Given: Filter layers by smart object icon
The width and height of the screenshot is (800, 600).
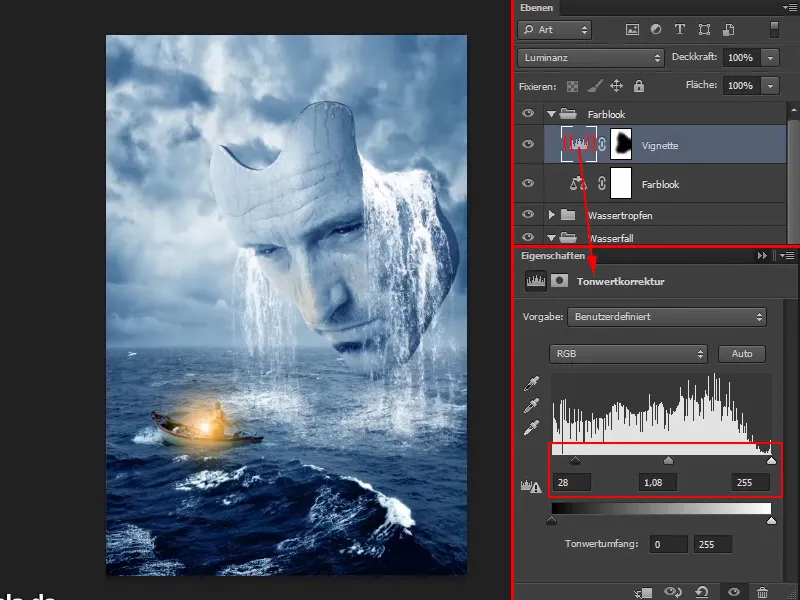Looking at the screenshot, I should tap(729, 30).
